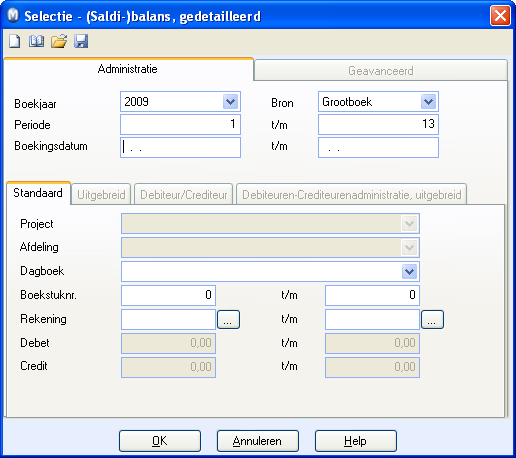Click the New blank selection icon
Image resolution: width=516 pixels, height=458 pixels.
(x=15, y=41)
